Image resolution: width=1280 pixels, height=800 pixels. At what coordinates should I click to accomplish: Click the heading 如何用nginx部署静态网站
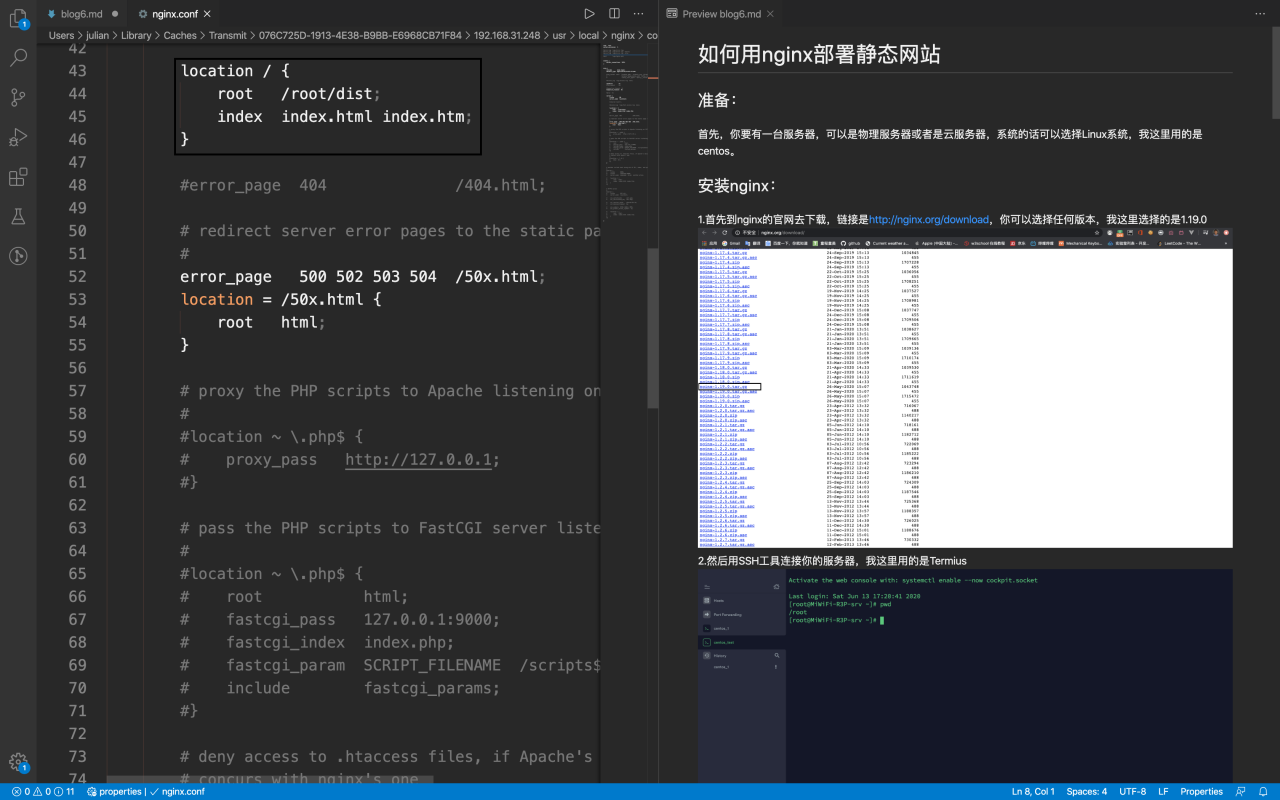click(819, 54)
